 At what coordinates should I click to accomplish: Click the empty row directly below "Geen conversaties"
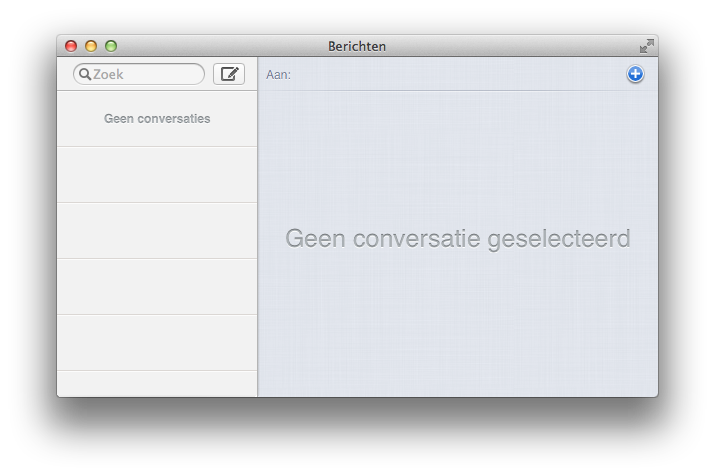click(157, 175)
